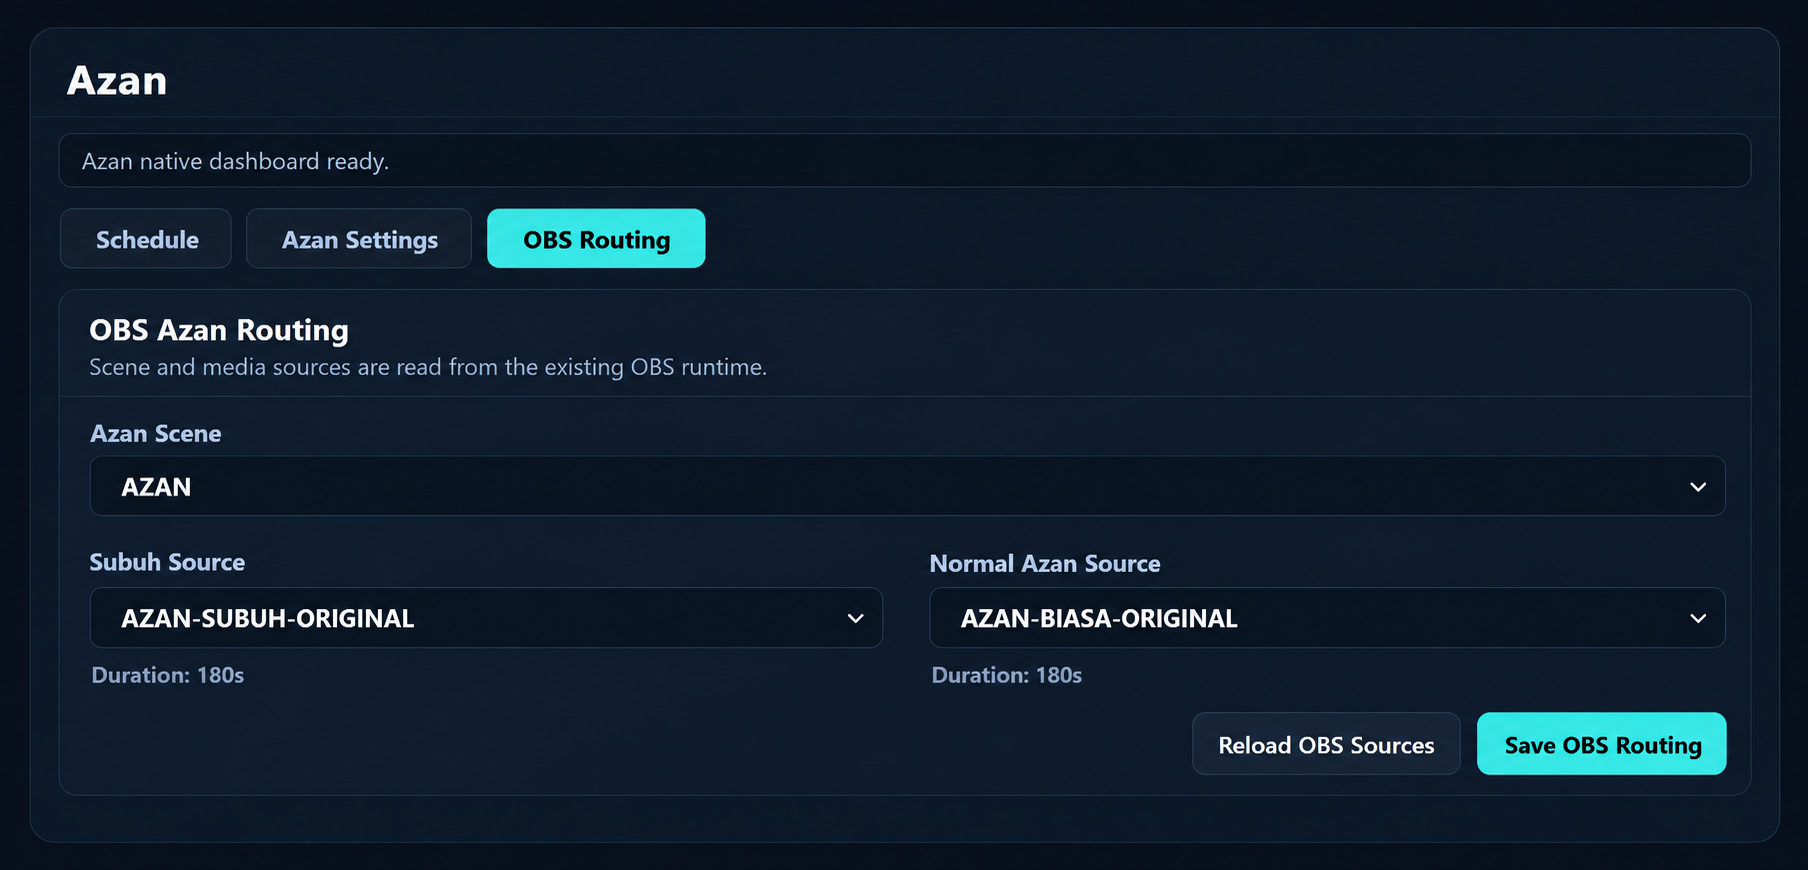Screen dimensions: 1808x870
Task: Click the Azan Scene field label
Action: tap(156, 433)
